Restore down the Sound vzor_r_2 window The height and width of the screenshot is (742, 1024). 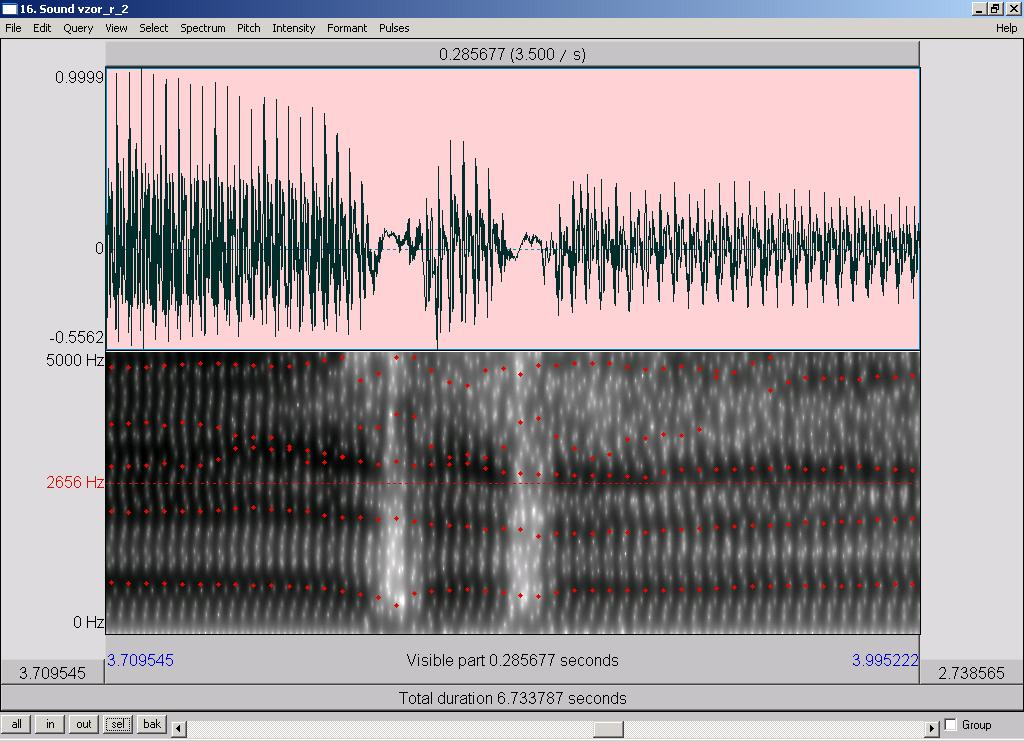tap(995, 8)
